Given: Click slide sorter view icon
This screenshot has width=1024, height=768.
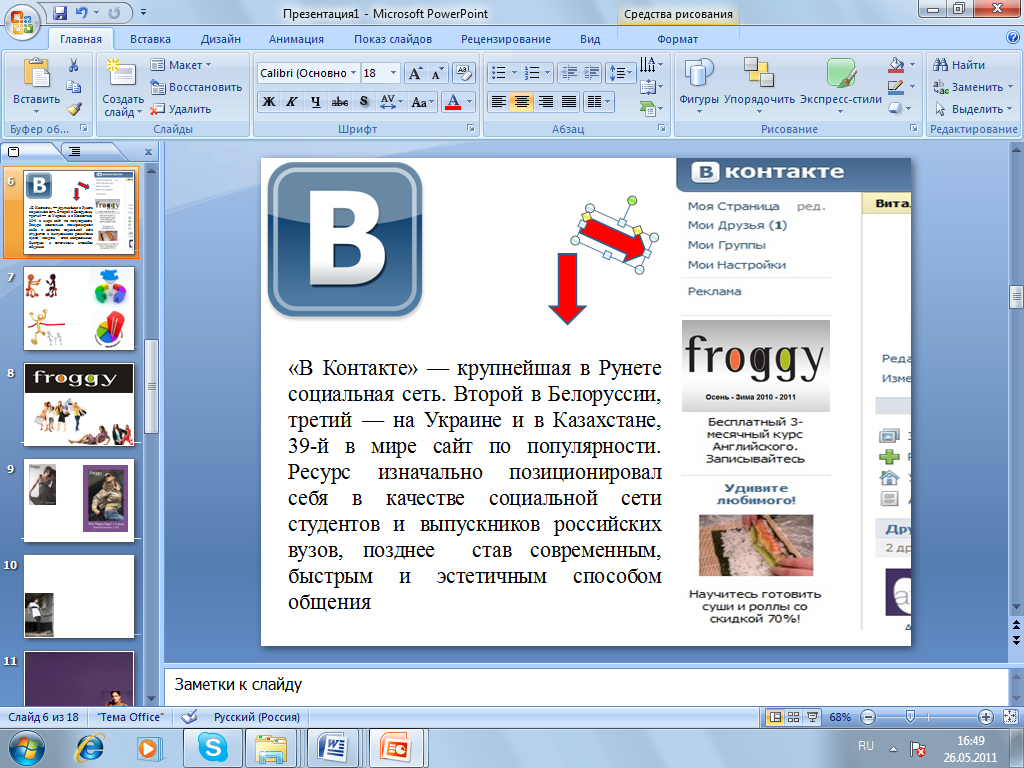Looking at the screenshot, I should [793, 717].
